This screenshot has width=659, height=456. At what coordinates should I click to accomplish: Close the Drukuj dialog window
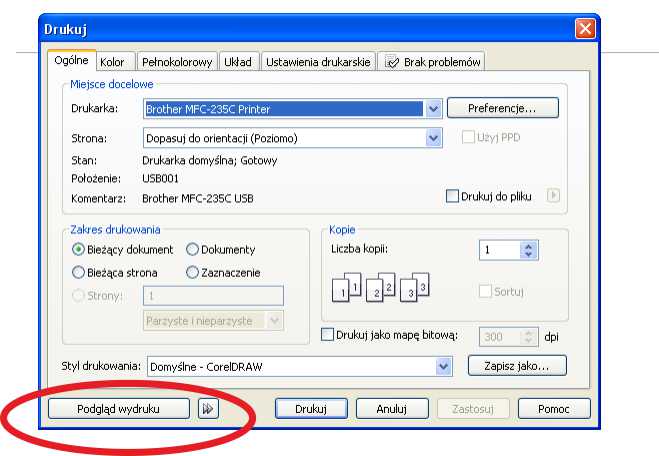(x=585, y=28)
